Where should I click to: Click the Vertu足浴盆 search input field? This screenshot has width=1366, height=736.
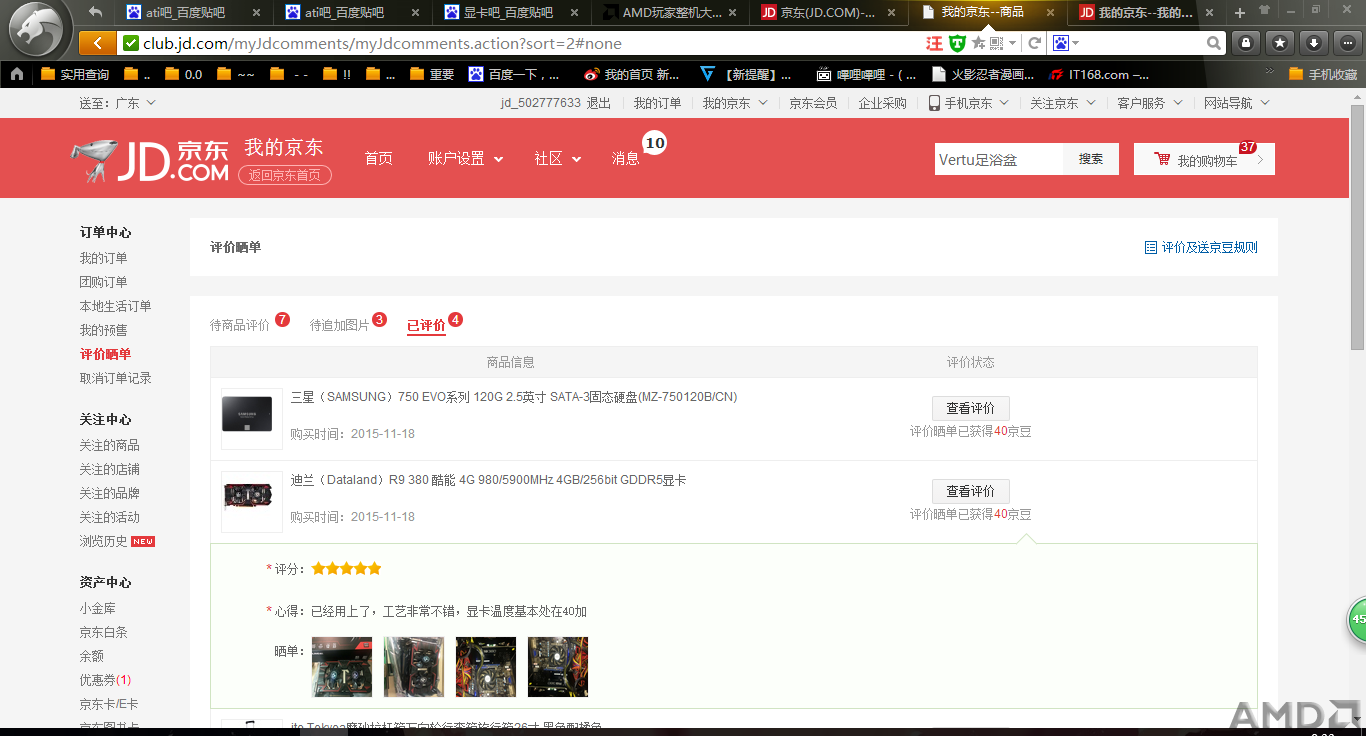point(999,159)
